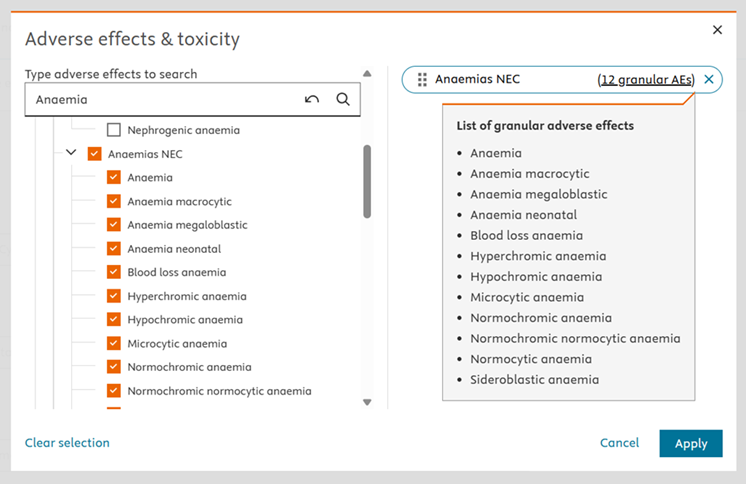Deselect Blood loss anaemia checkbox

tap(114, 272)
